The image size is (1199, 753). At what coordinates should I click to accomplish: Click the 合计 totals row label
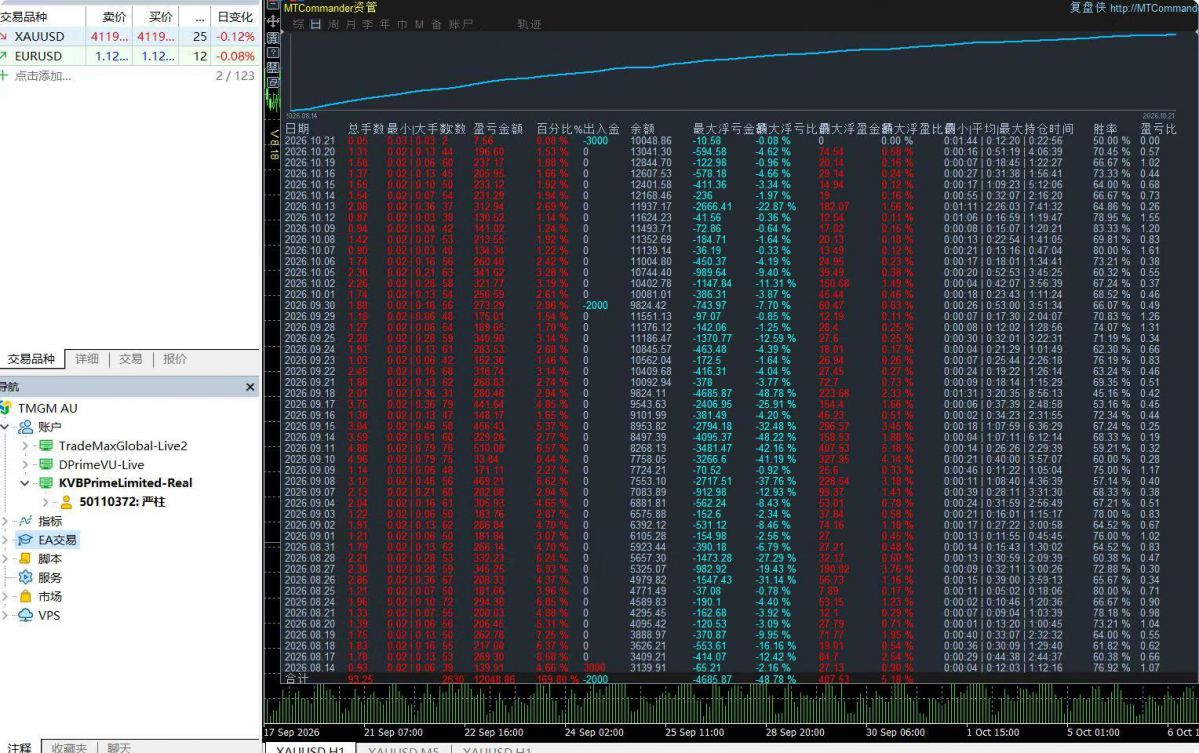[x=297, y=679]
